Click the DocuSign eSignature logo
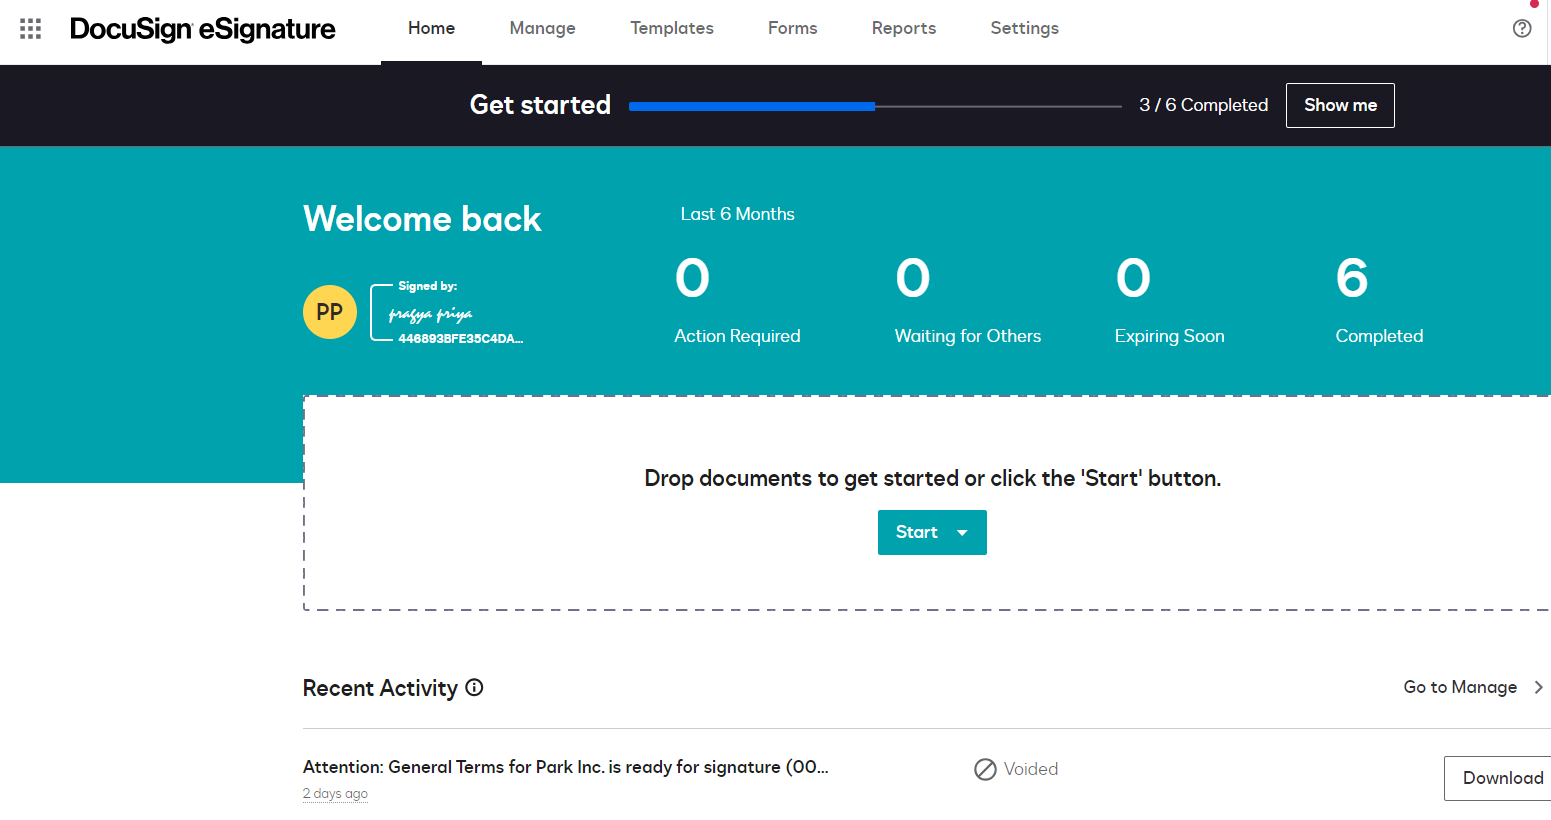Viewport: 1551px width, 820px height. click(x=202, y=29)
